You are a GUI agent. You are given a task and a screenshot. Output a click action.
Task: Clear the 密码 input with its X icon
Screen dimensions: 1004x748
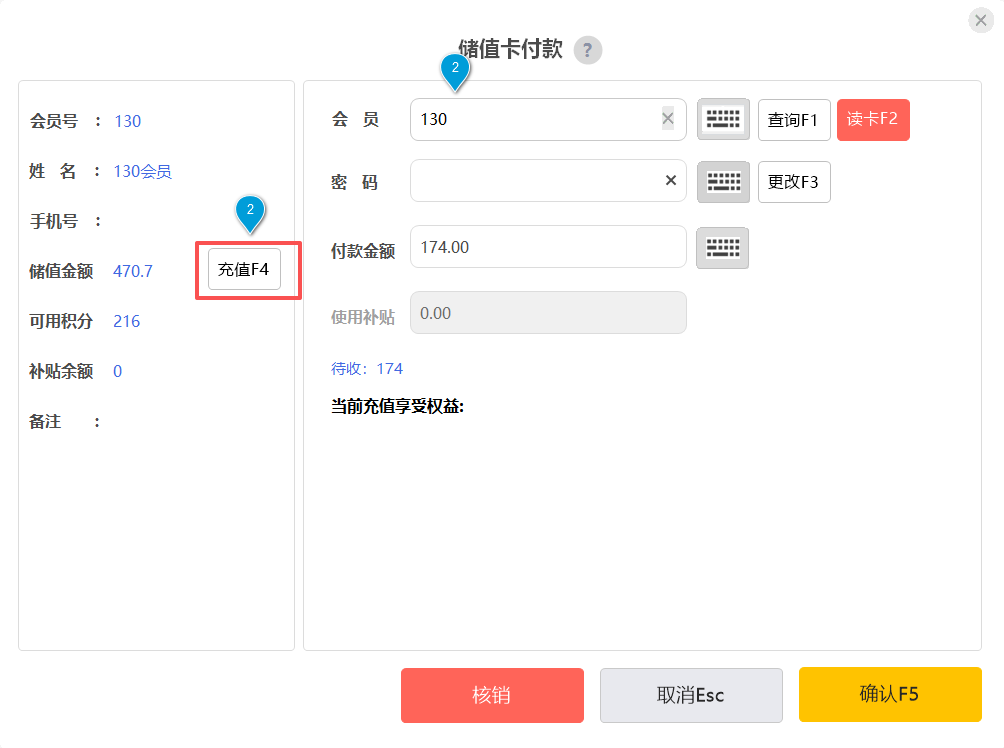[671, 181]
